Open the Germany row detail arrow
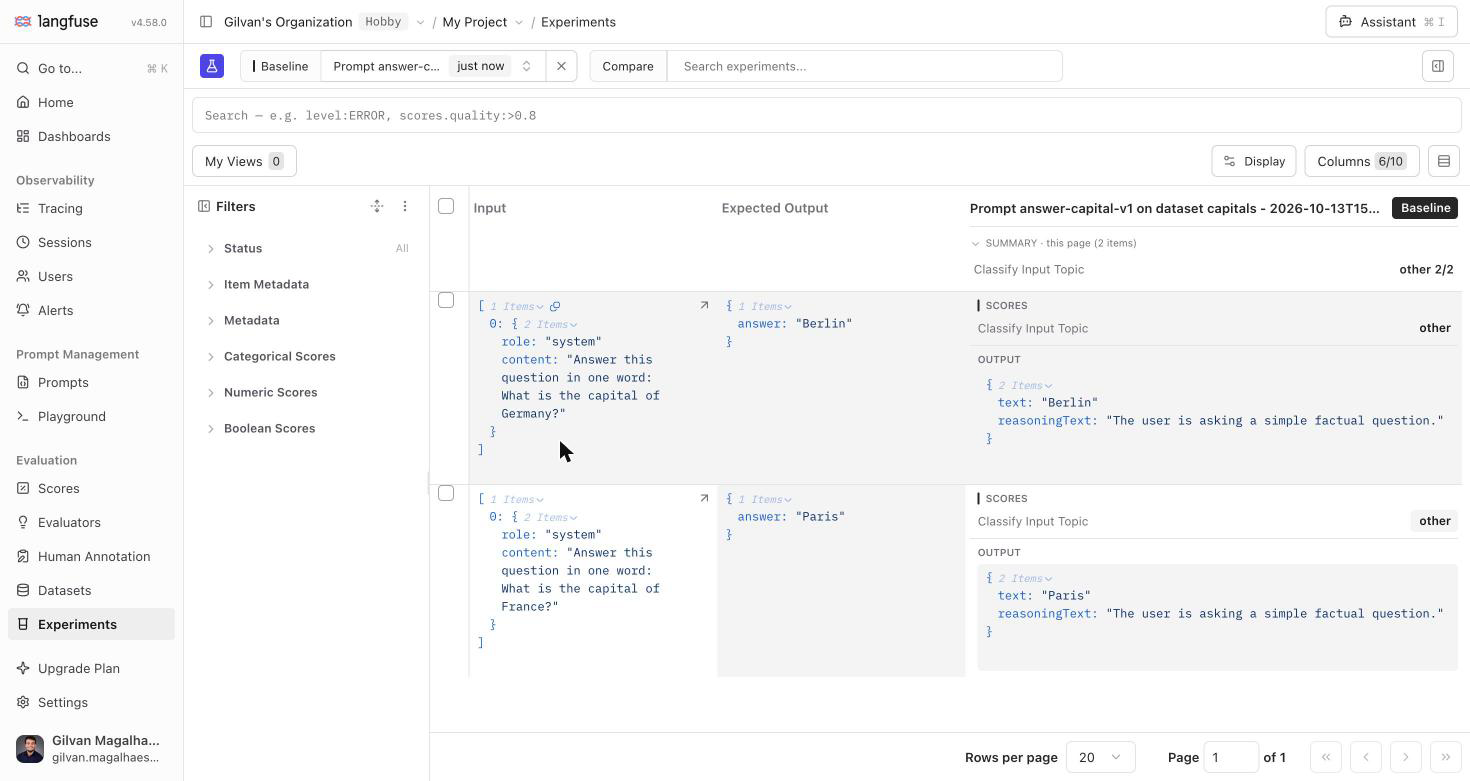Viewport: 1470px width, 781px height. (704, 305)
